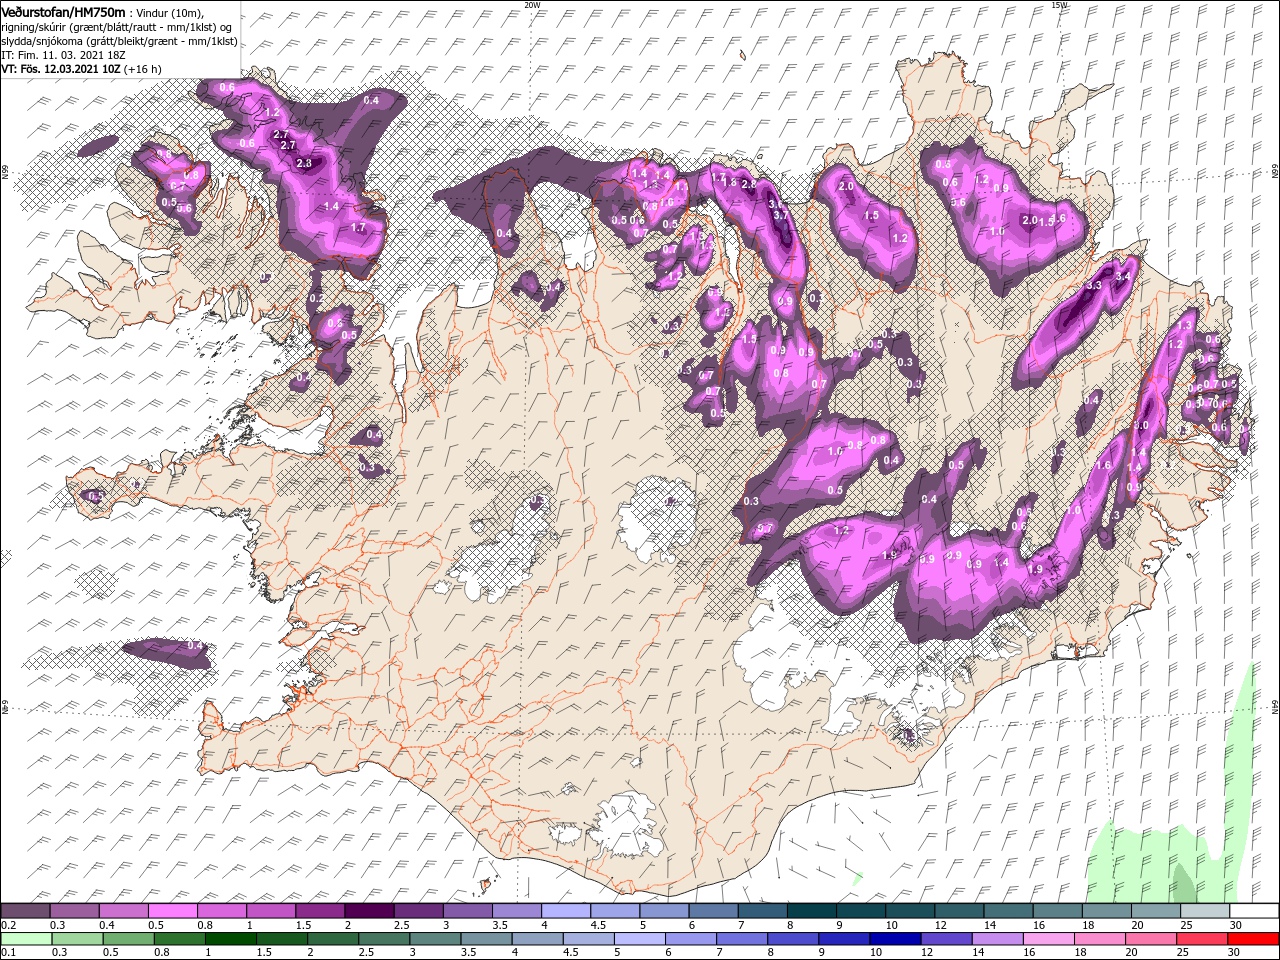Click the 20W longitude label

(532, 5)
